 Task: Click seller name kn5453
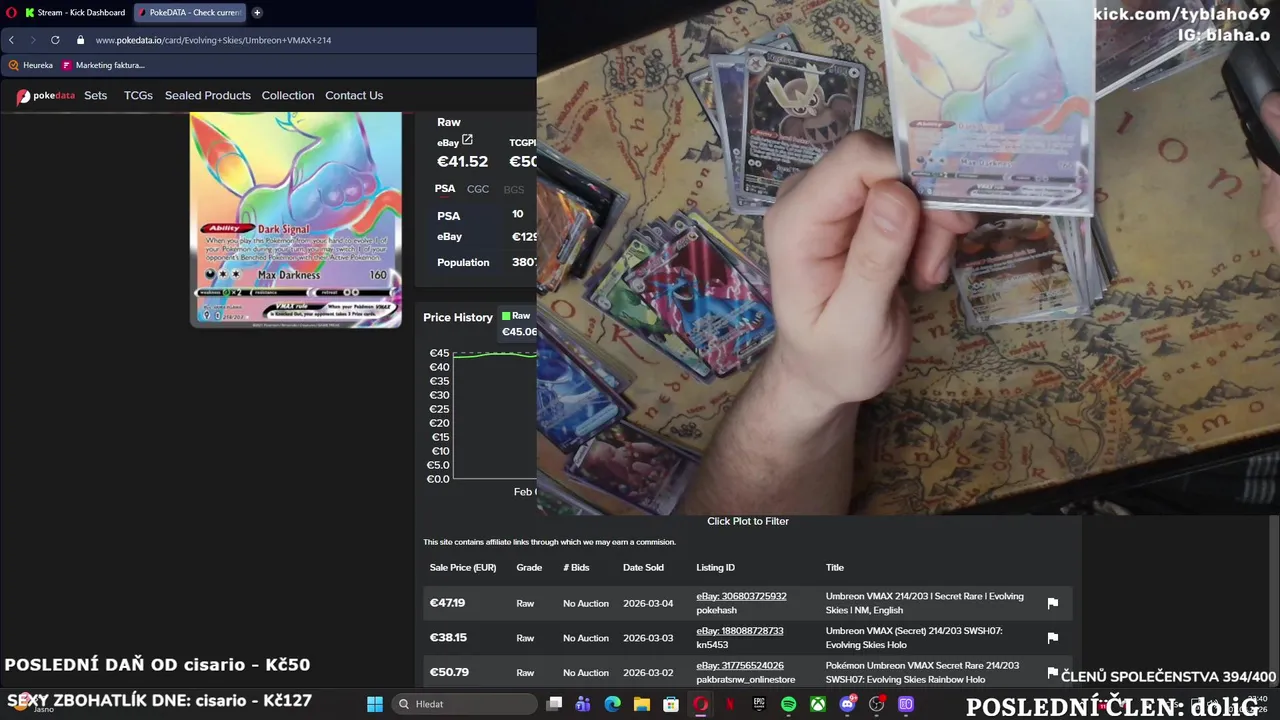pos(712,645)
